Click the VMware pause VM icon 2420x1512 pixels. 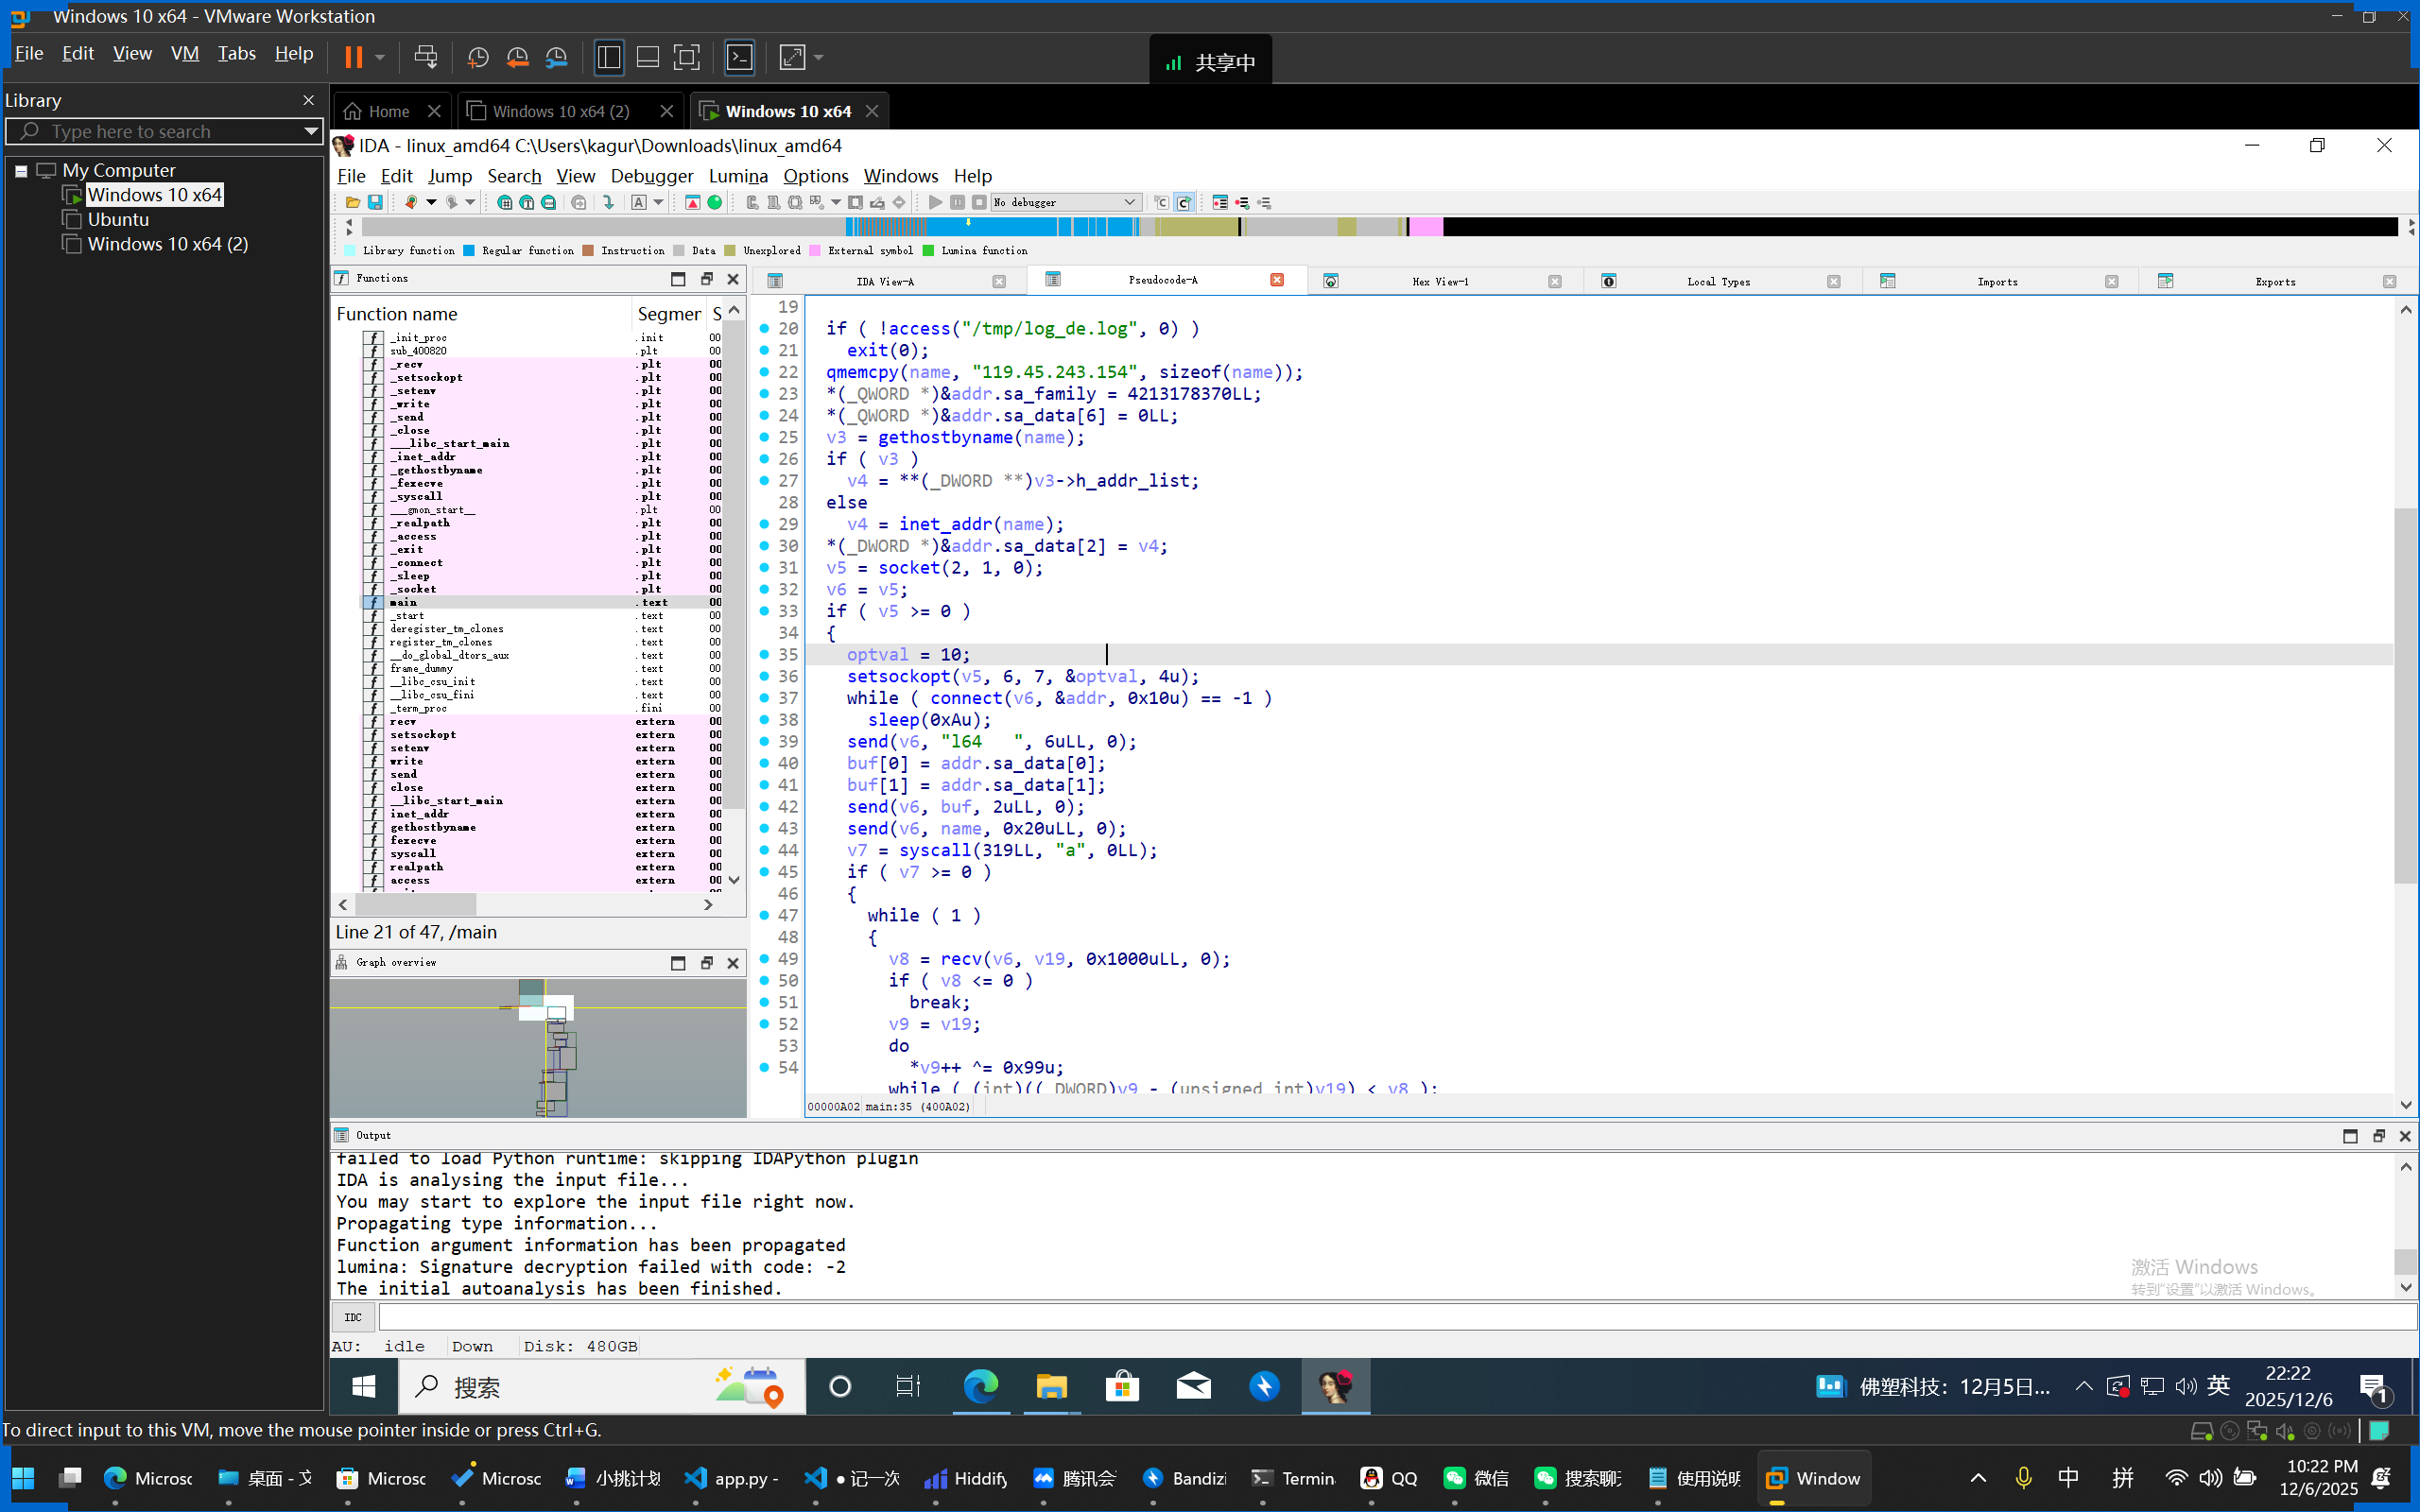pyautogui.click(x=353, y=57)
